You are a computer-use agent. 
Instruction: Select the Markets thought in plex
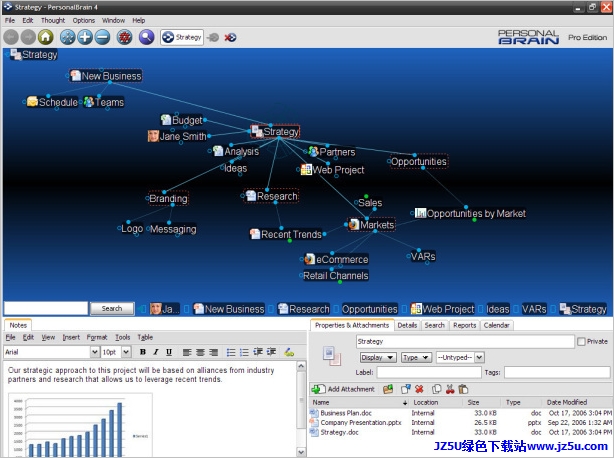372,225
